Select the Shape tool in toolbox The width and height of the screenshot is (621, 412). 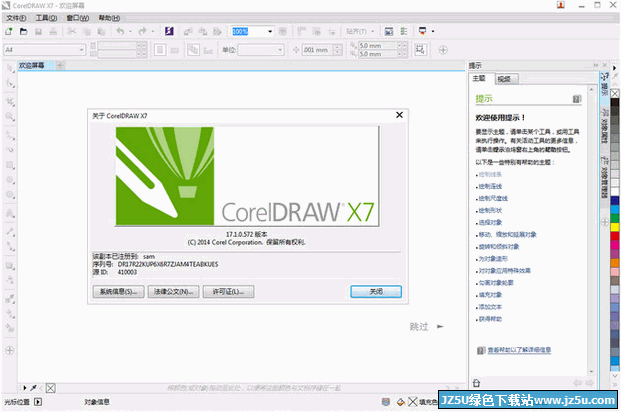click(x=10, y=84)
